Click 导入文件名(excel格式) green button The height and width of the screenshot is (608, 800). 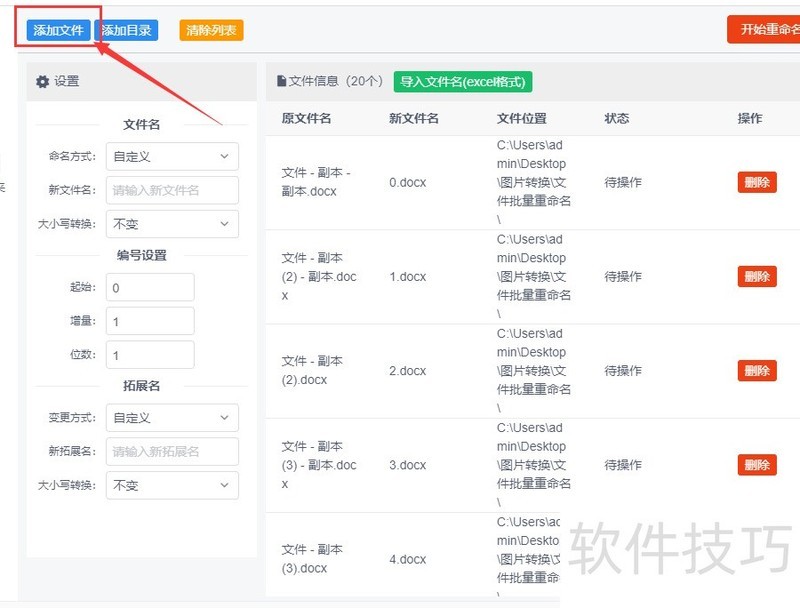(461, 81)
